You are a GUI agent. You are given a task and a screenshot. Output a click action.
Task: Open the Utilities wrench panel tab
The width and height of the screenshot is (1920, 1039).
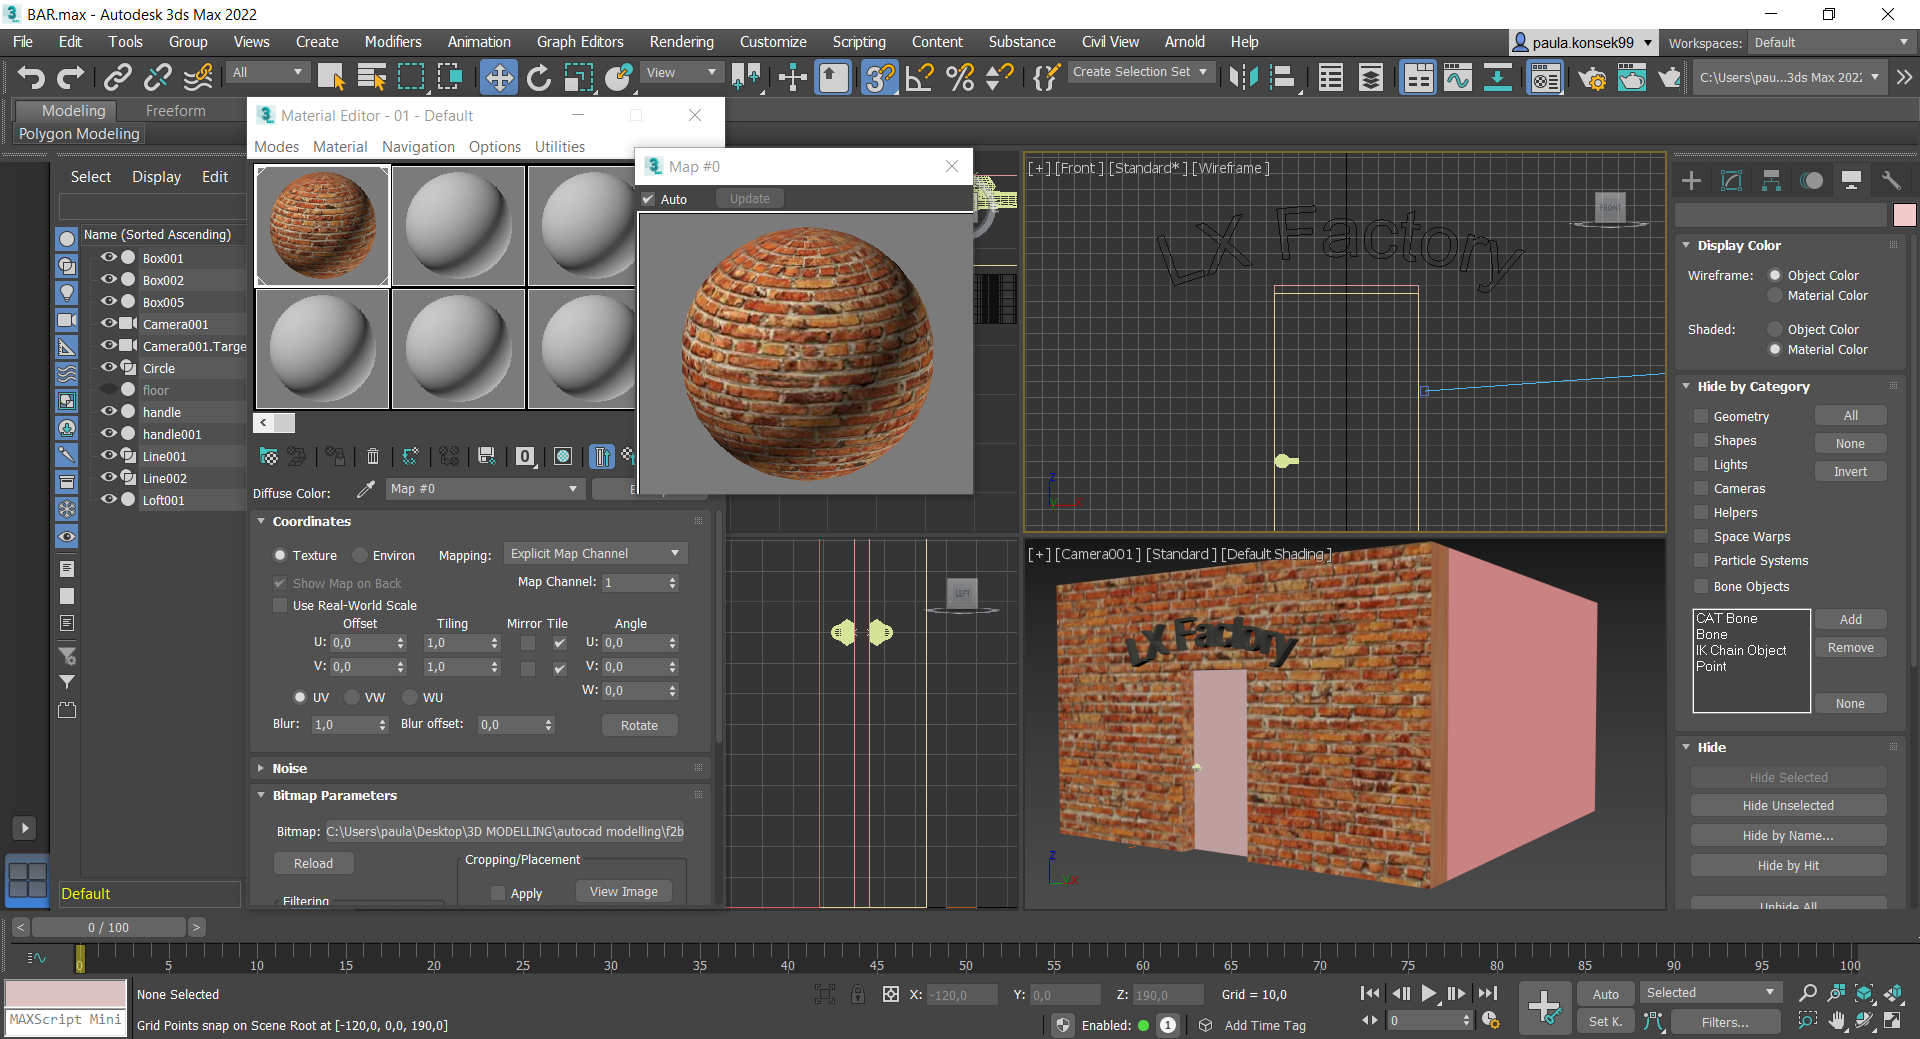click(x=1890, y=180)
